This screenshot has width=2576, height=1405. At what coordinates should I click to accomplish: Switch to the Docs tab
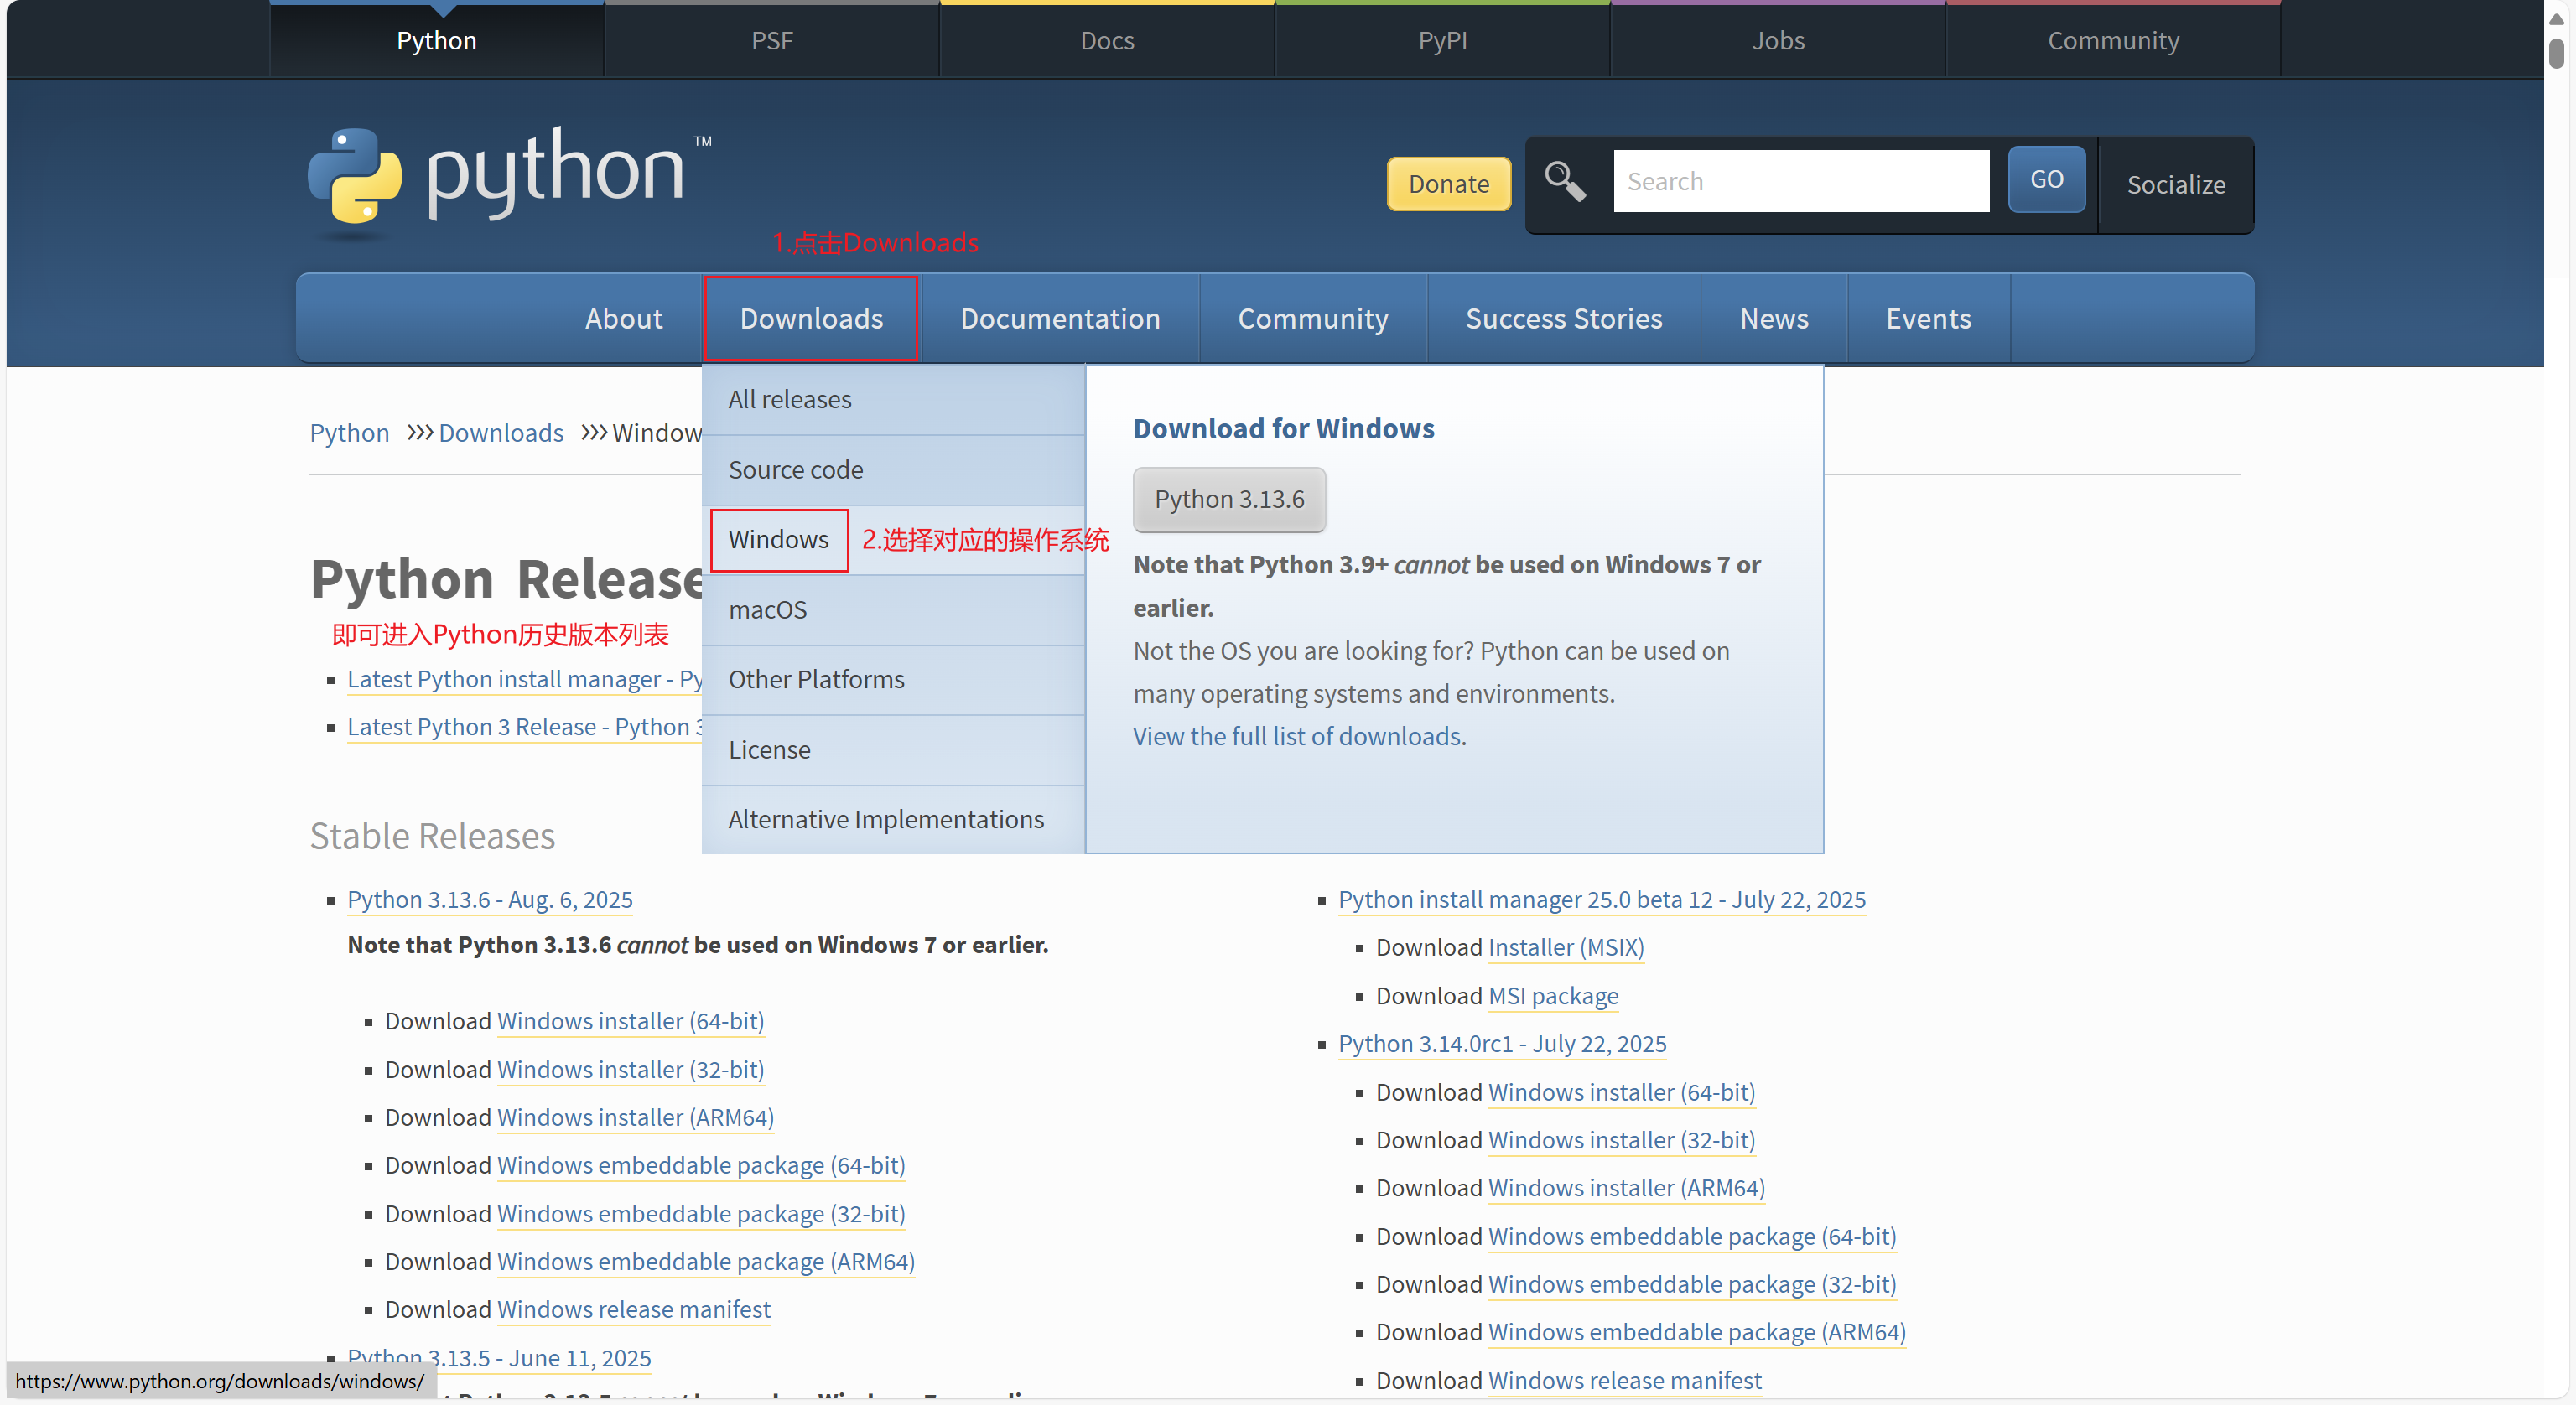click(x=1106, y=40)
